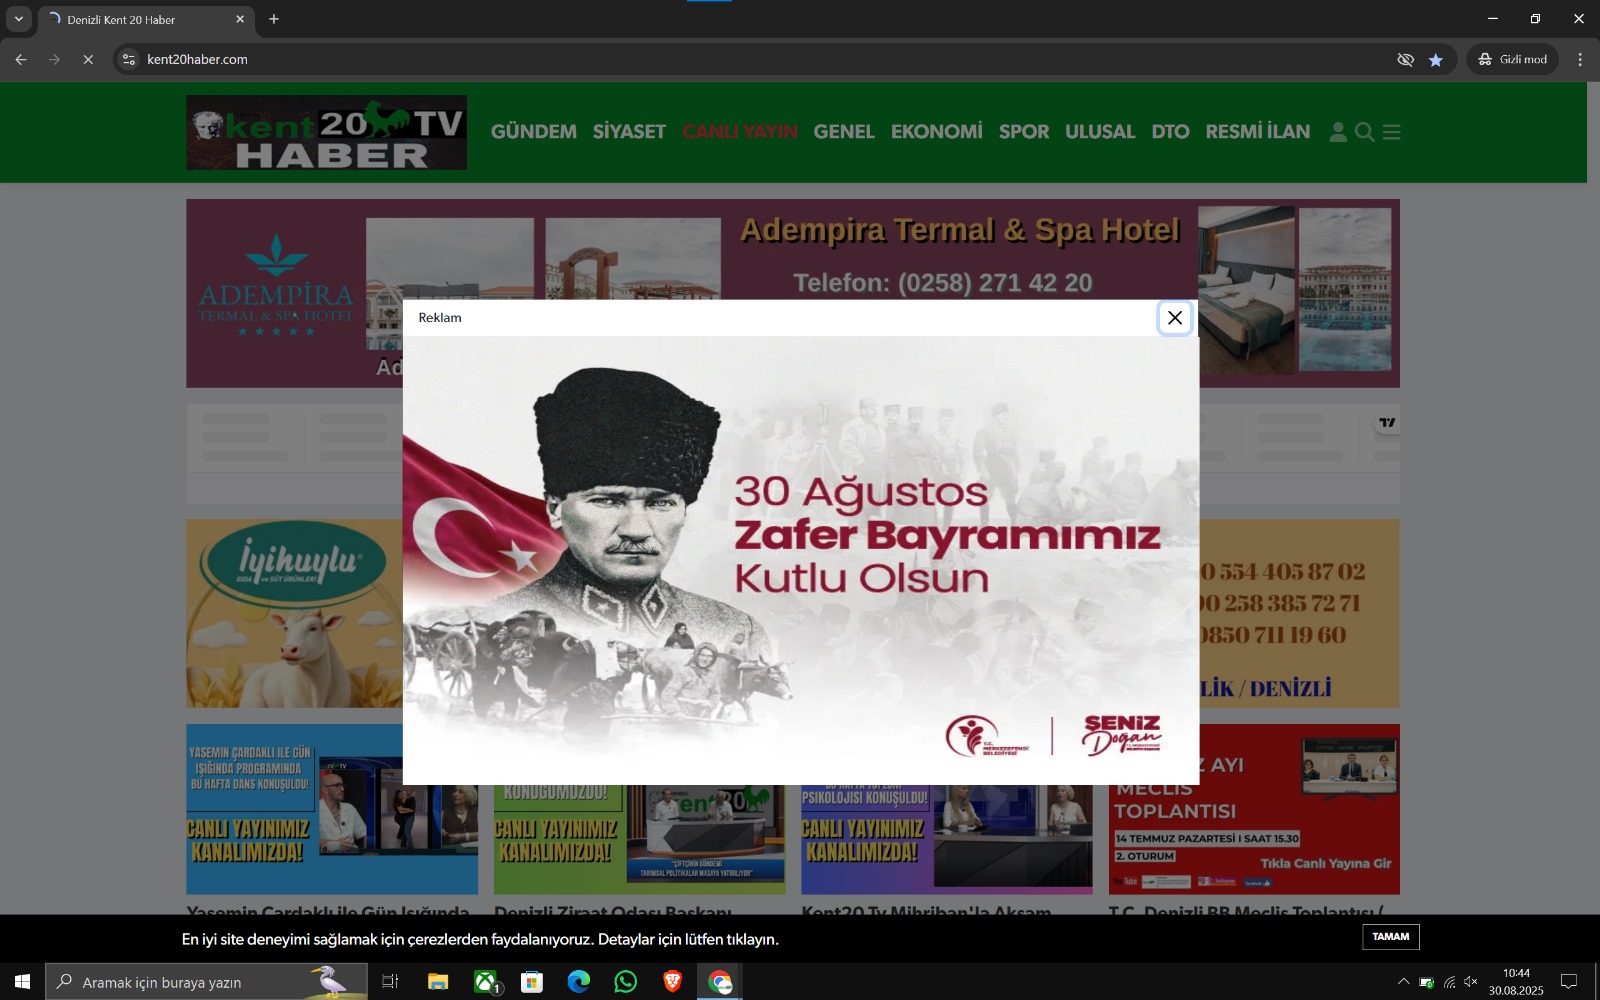Click the Gizli mod indicator

1513,60
